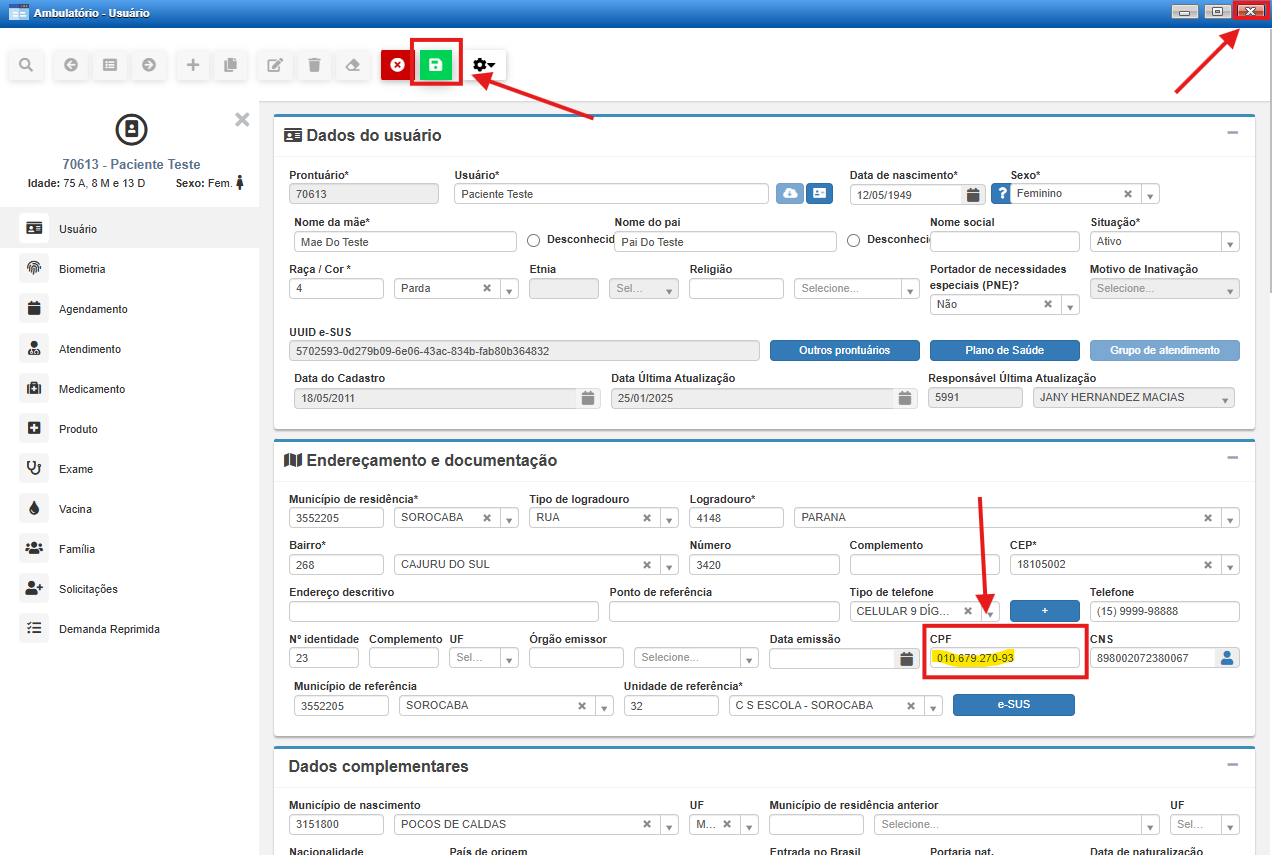
Task: Click the CNS person lookup icon
Action: tap(1227, 658)
